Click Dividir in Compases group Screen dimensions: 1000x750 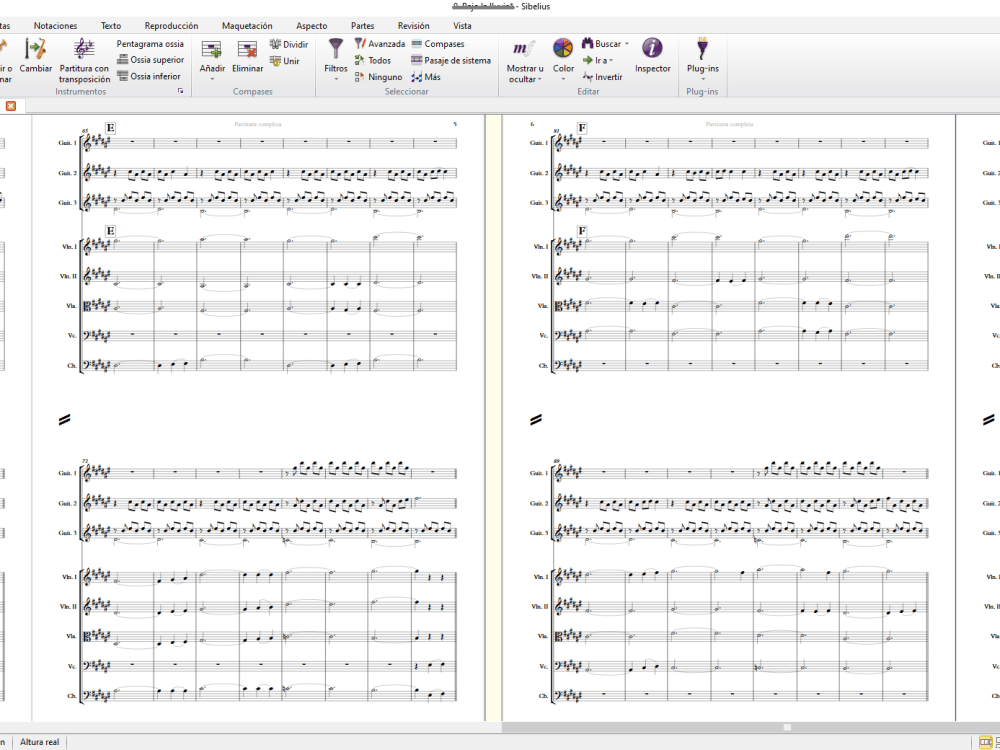[289, 44]
